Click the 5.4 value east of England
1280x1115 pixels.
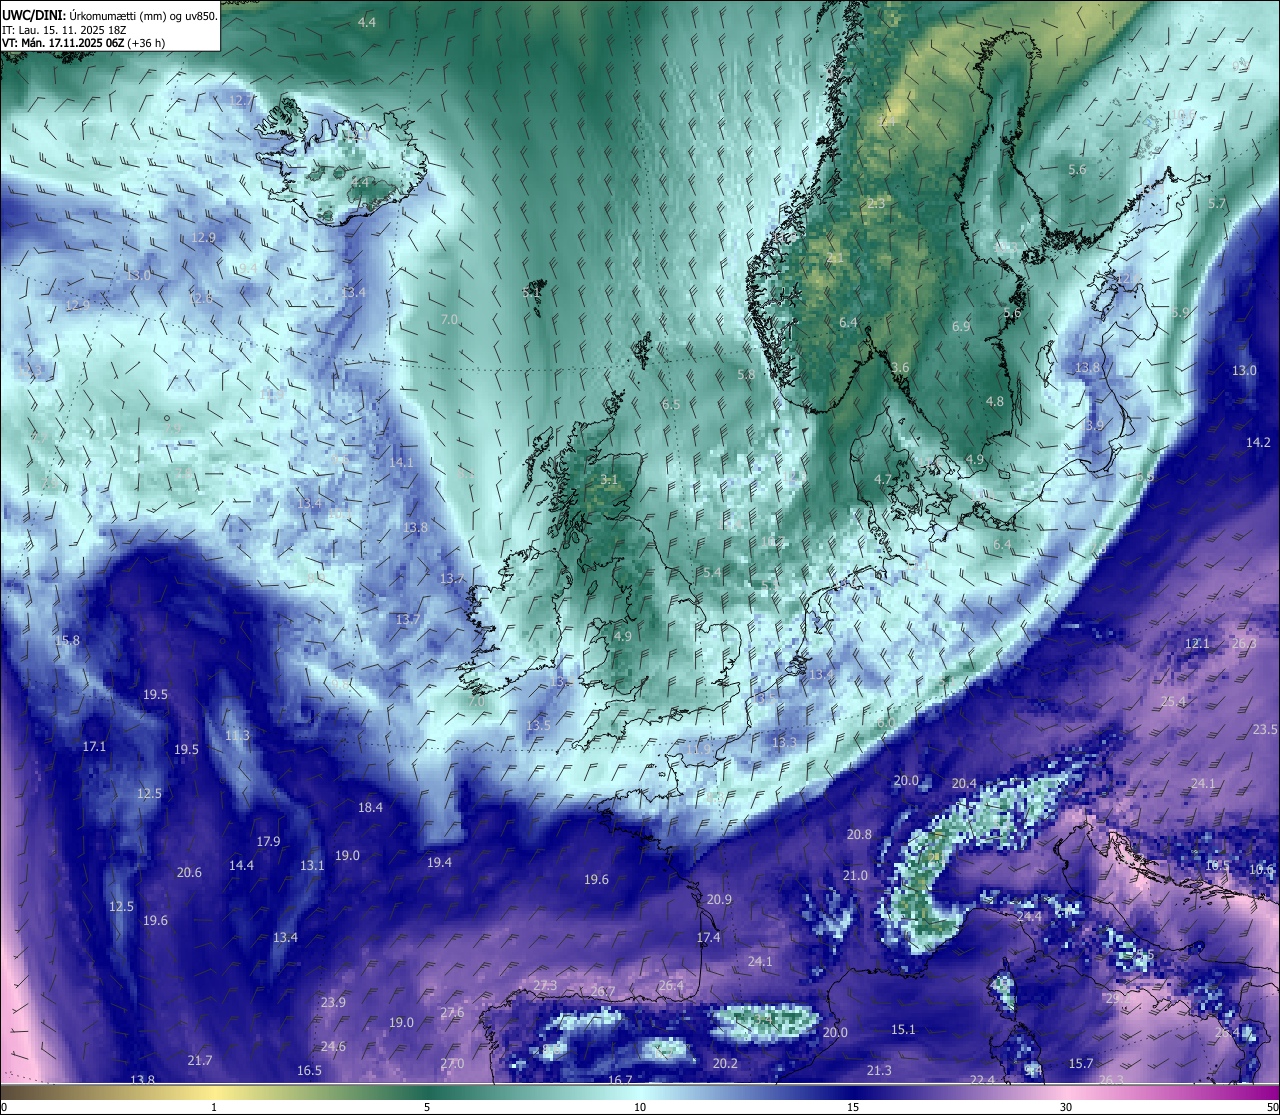click(x=712, y=572)
